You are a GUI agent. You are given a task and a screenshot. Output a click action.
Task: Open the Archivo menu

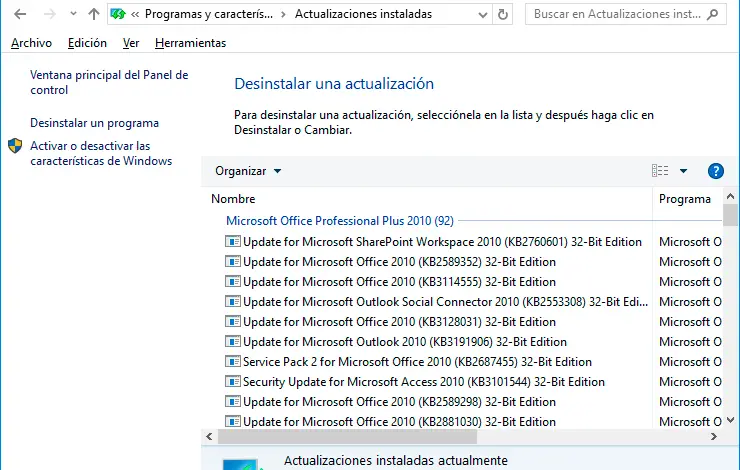pyautogui.click(x=31, y=43)
